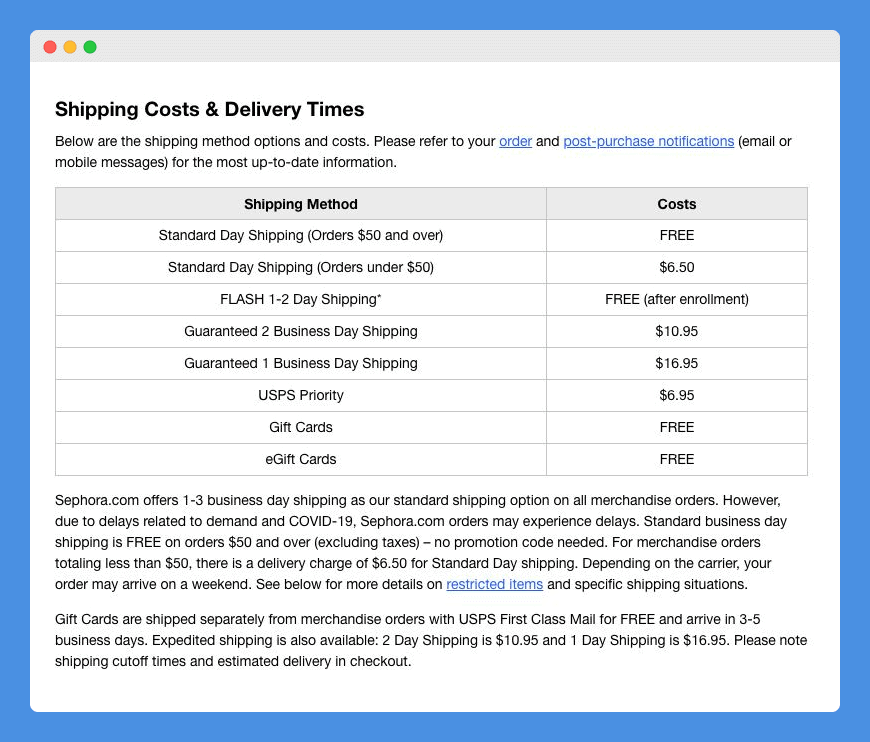Select the '$16.95' cost cell
Screen dimensions: 870x742
tap(676, 364)
